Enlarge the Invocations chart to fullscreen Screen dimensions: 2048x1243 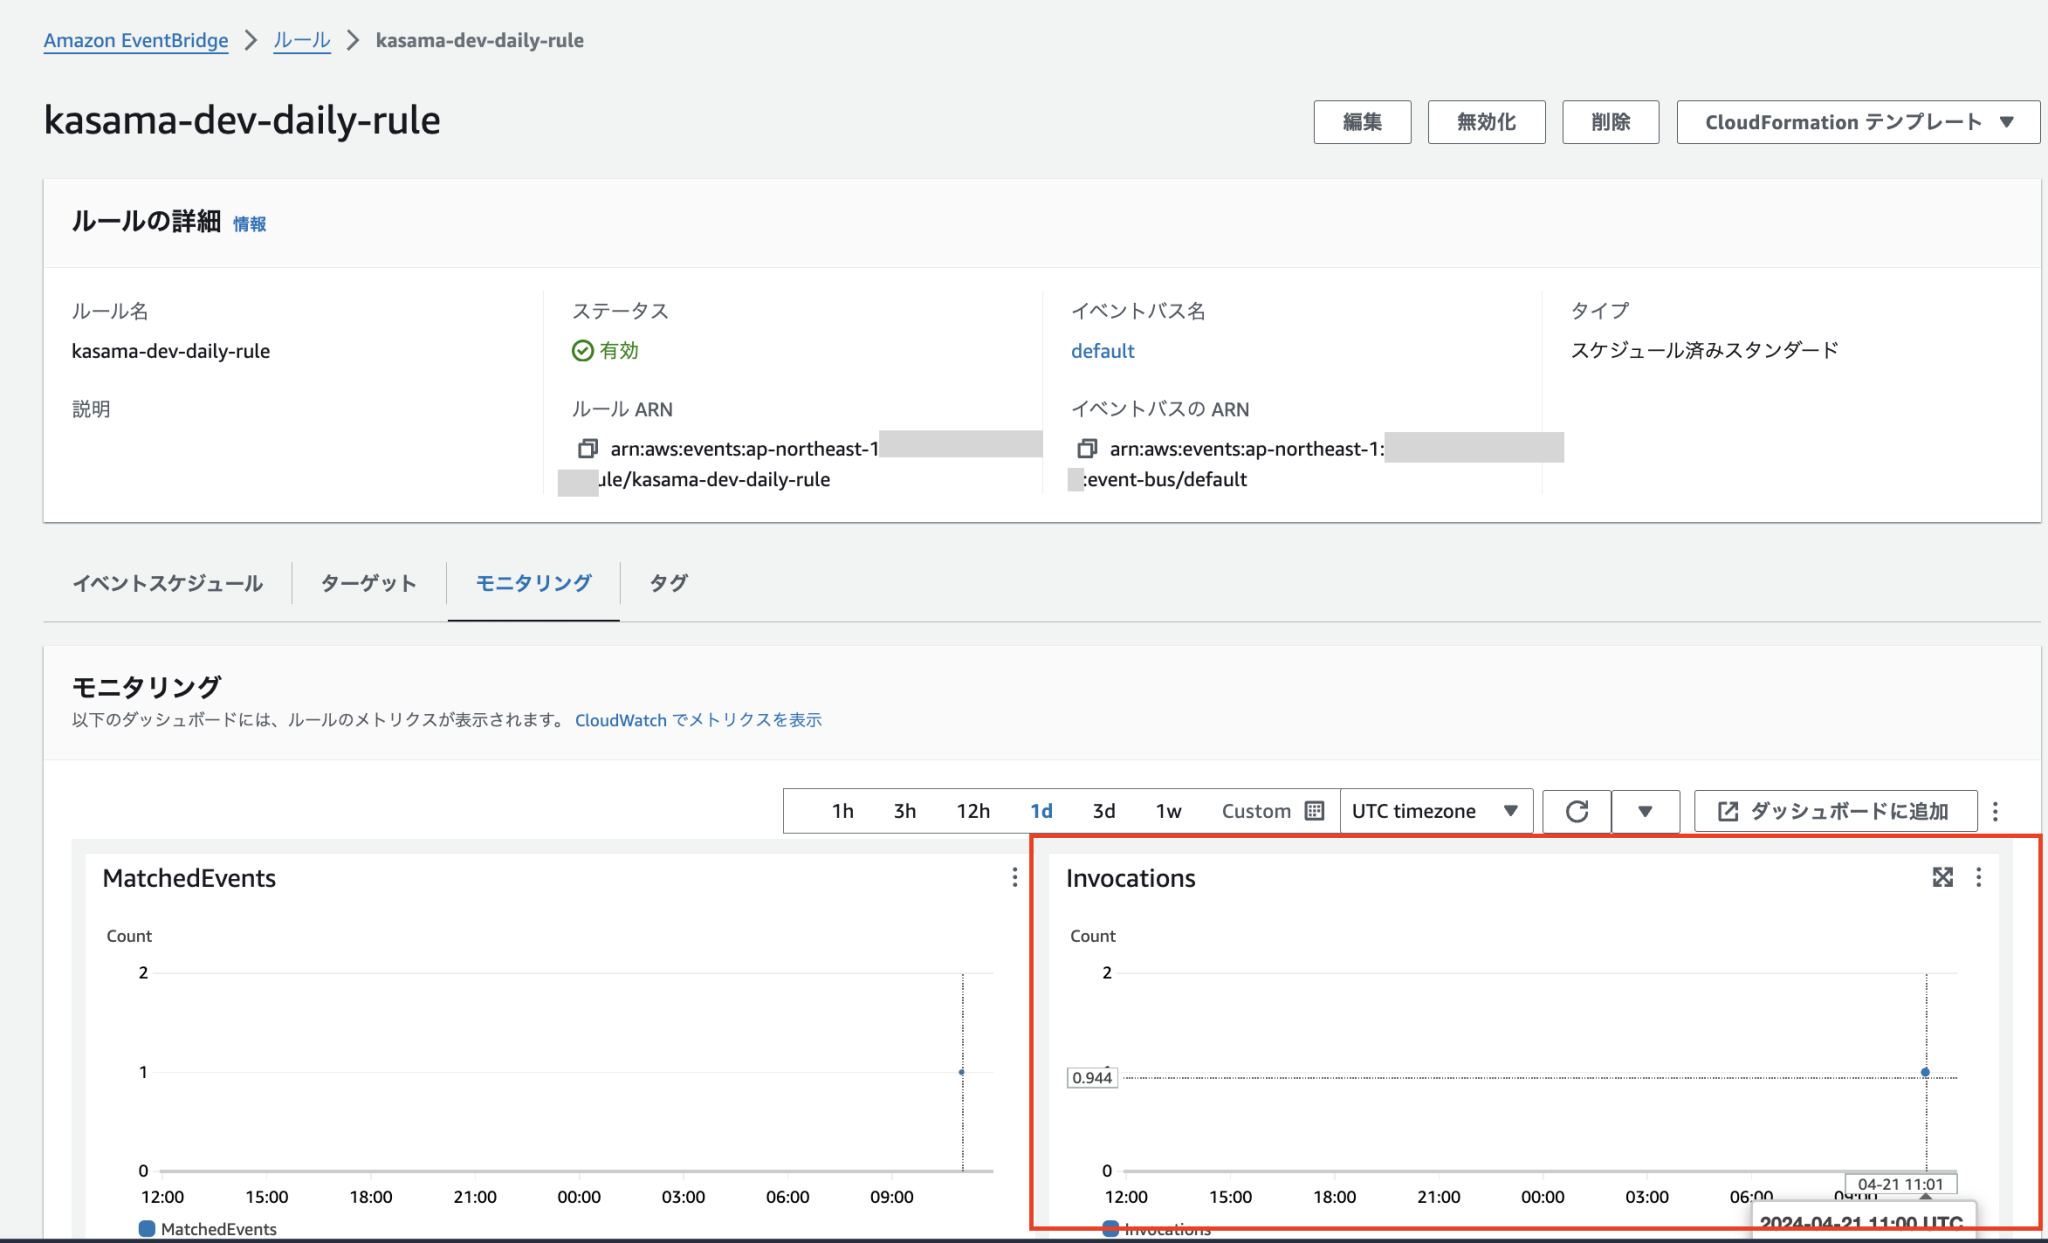[x=1942, y=877]
